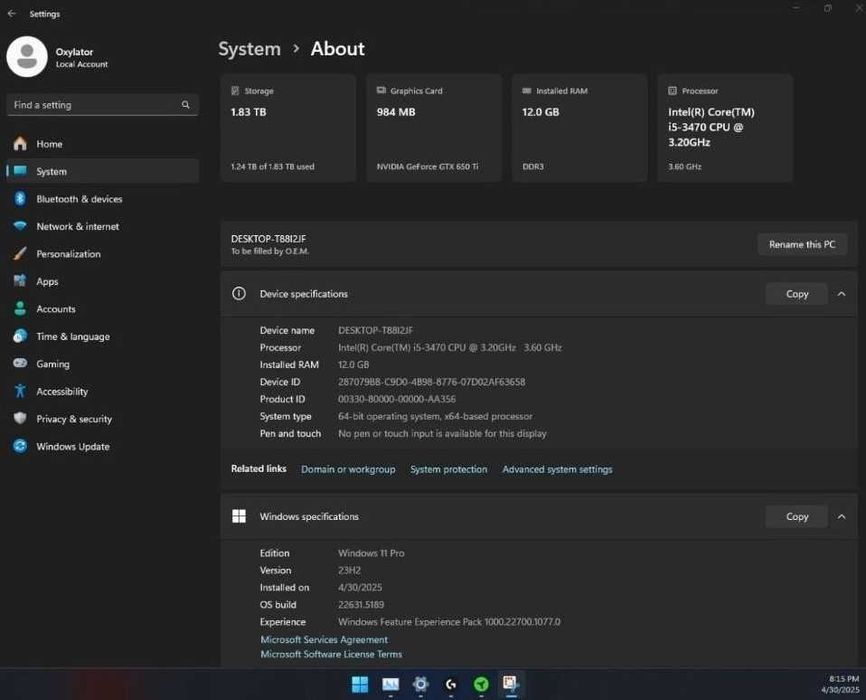Collapse the Device specifications section
Screen dimensions: 866x700
[841, 294]
